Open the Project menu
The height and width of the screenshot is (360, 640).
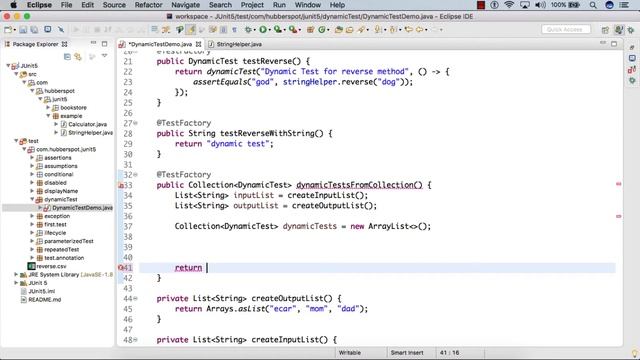[x=252, y=5]
